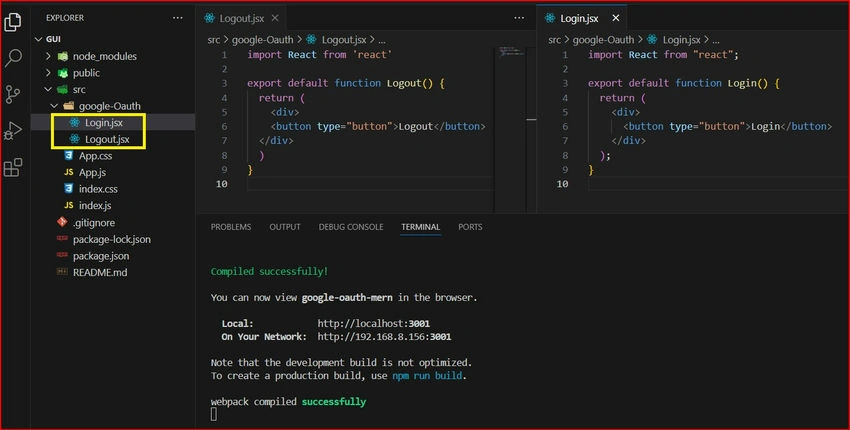Click line number 6 in Logout.jsx editor
850x430 pixels.
[x=224, y=126]
